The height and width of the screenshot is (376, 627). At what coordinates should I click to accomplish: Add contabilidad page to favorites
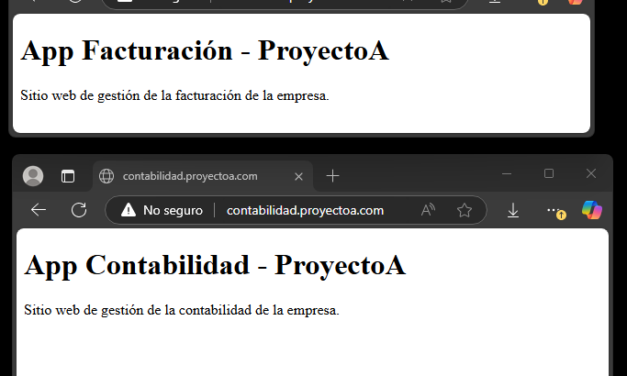(x=464, y=210)
